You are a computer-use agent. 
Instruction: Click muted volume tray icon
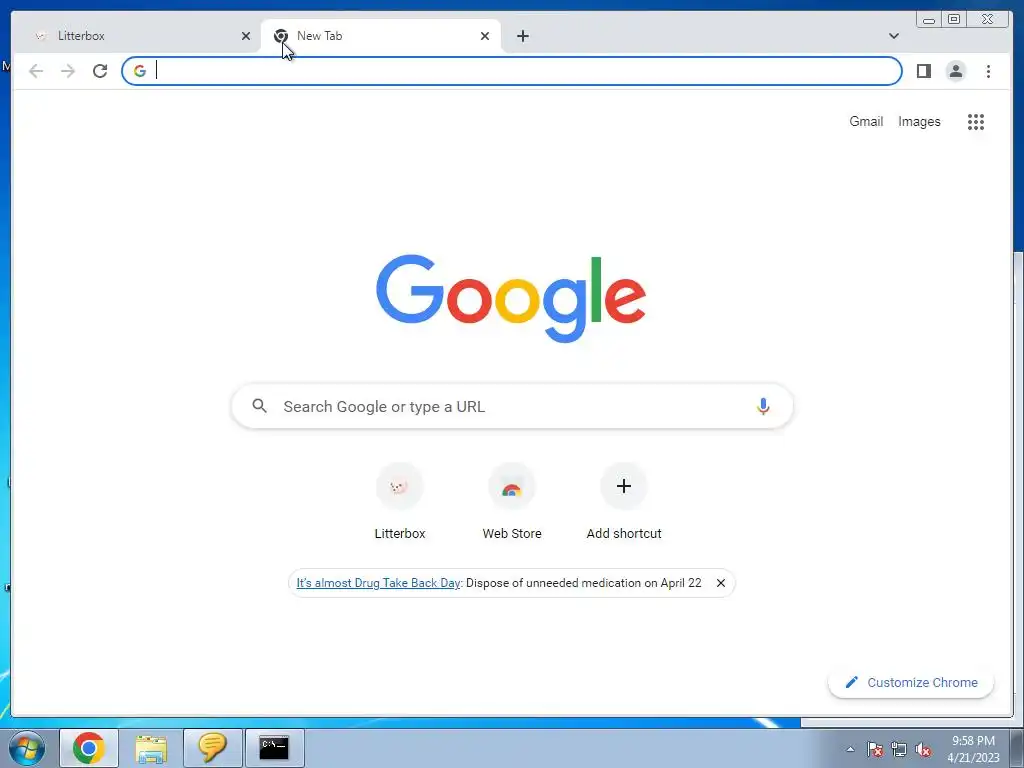[x=923, y=749]
